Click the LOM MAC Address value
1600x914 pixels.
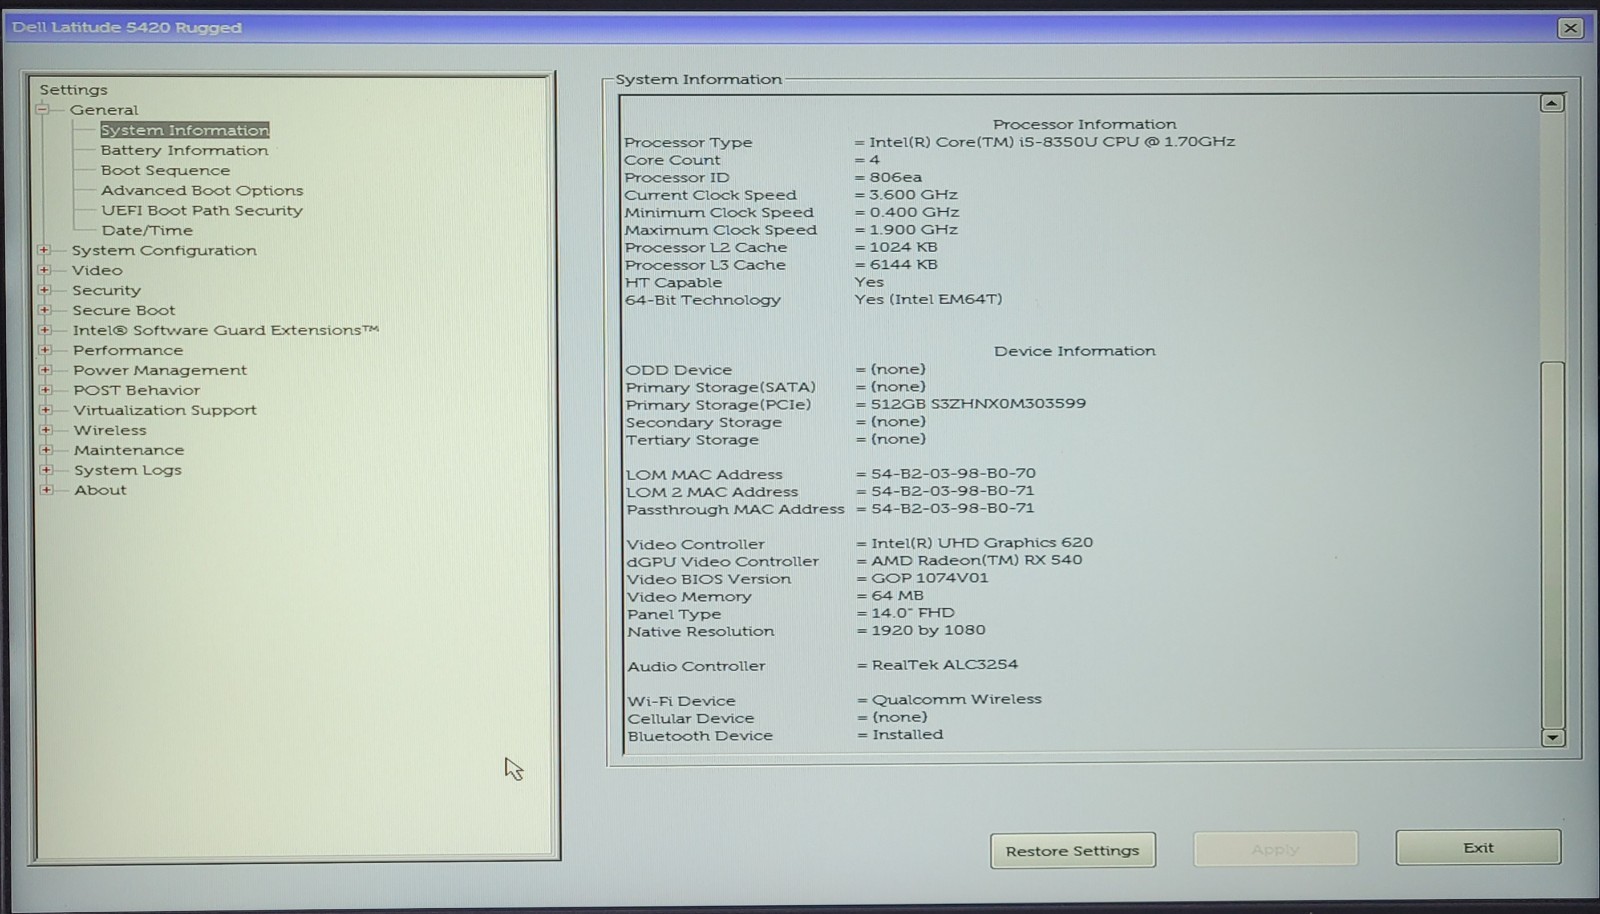click(x=953, y=474)
